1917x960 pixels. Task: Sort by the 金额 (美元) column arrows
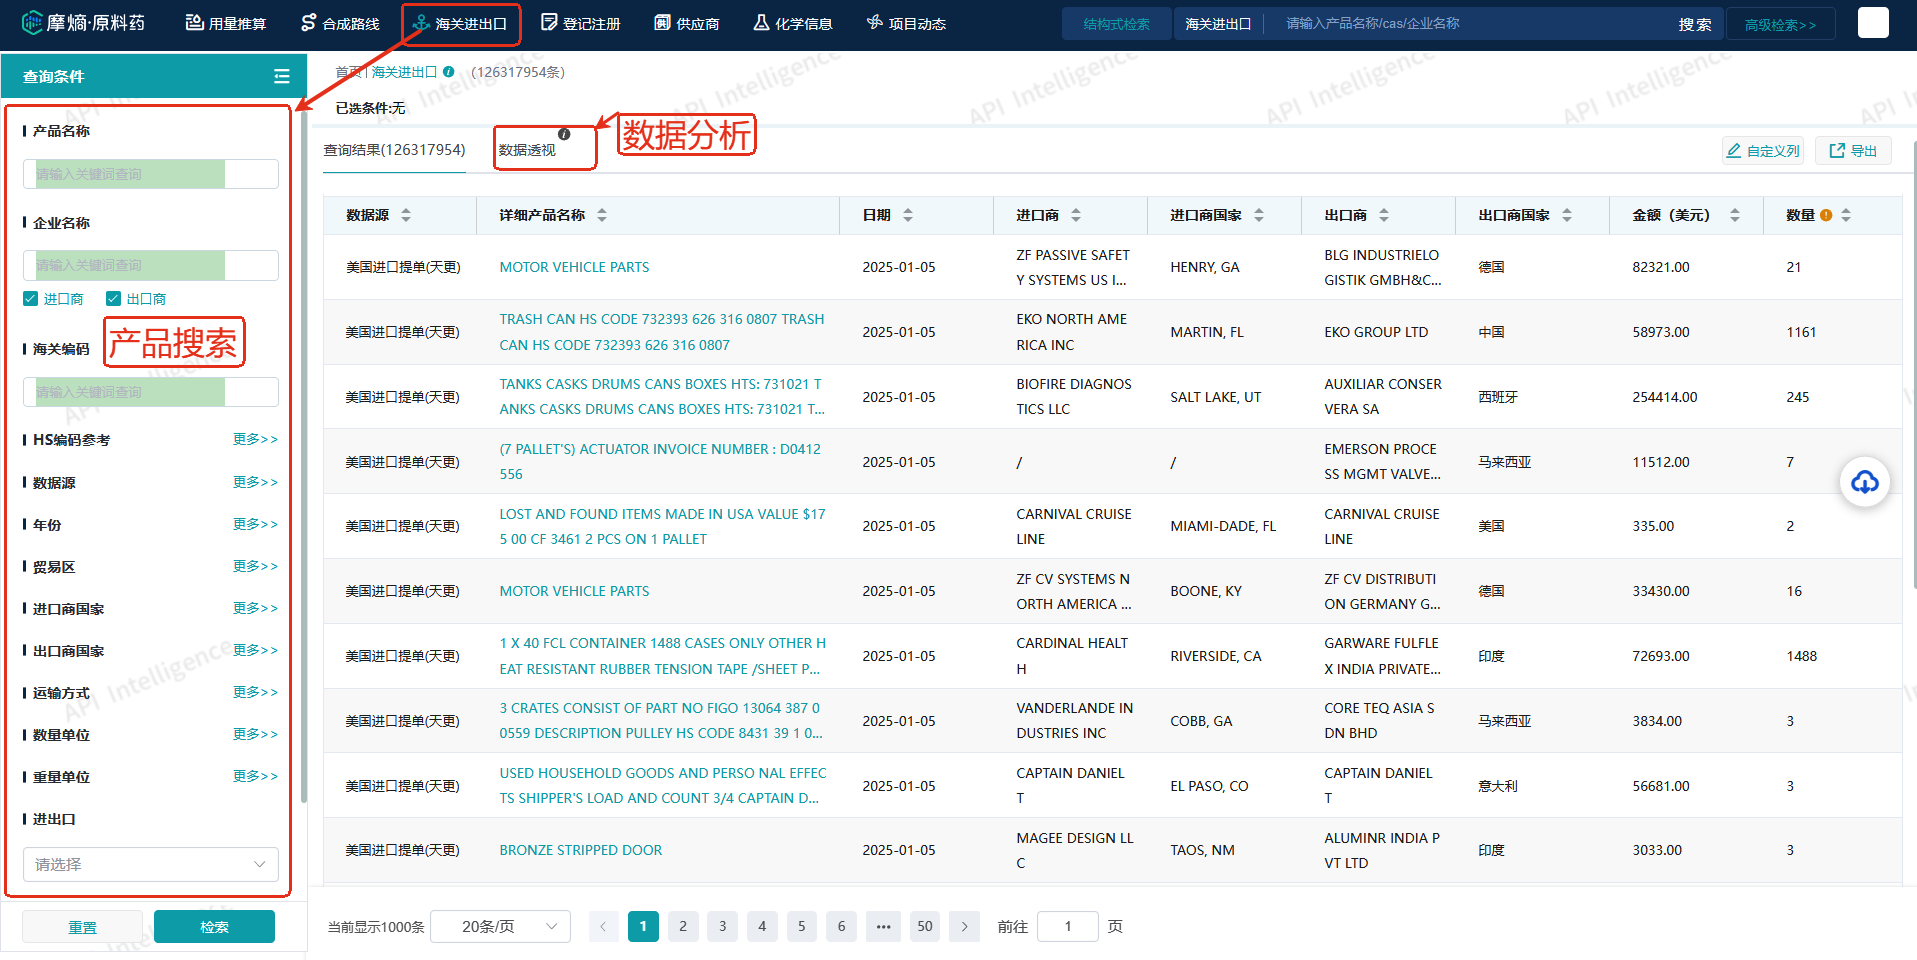1735,215
